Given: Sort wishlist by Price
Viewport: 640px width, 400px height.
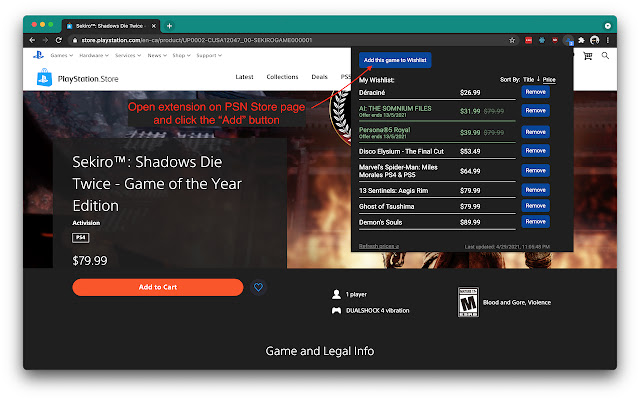Looking at the screenshot, I should pyautogui.click(x=549, y=80).
